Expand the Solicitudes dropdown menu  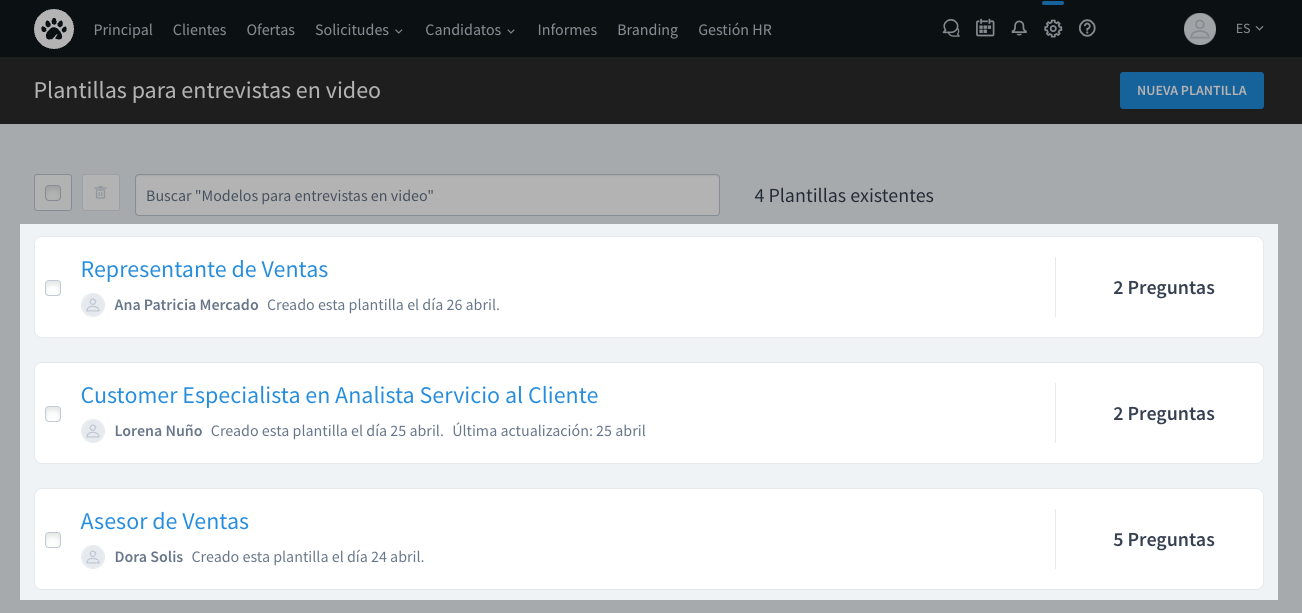point(358,30)
